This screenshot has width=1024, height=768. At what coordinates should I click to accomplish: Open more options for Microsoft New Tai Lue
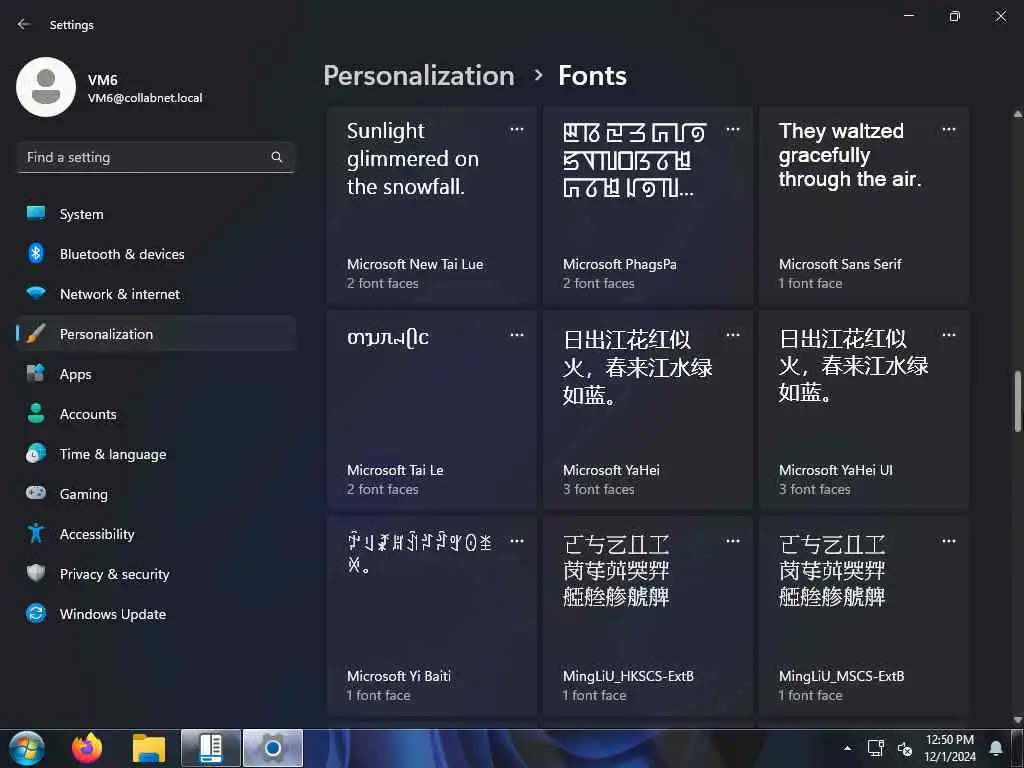click(517, 129)
